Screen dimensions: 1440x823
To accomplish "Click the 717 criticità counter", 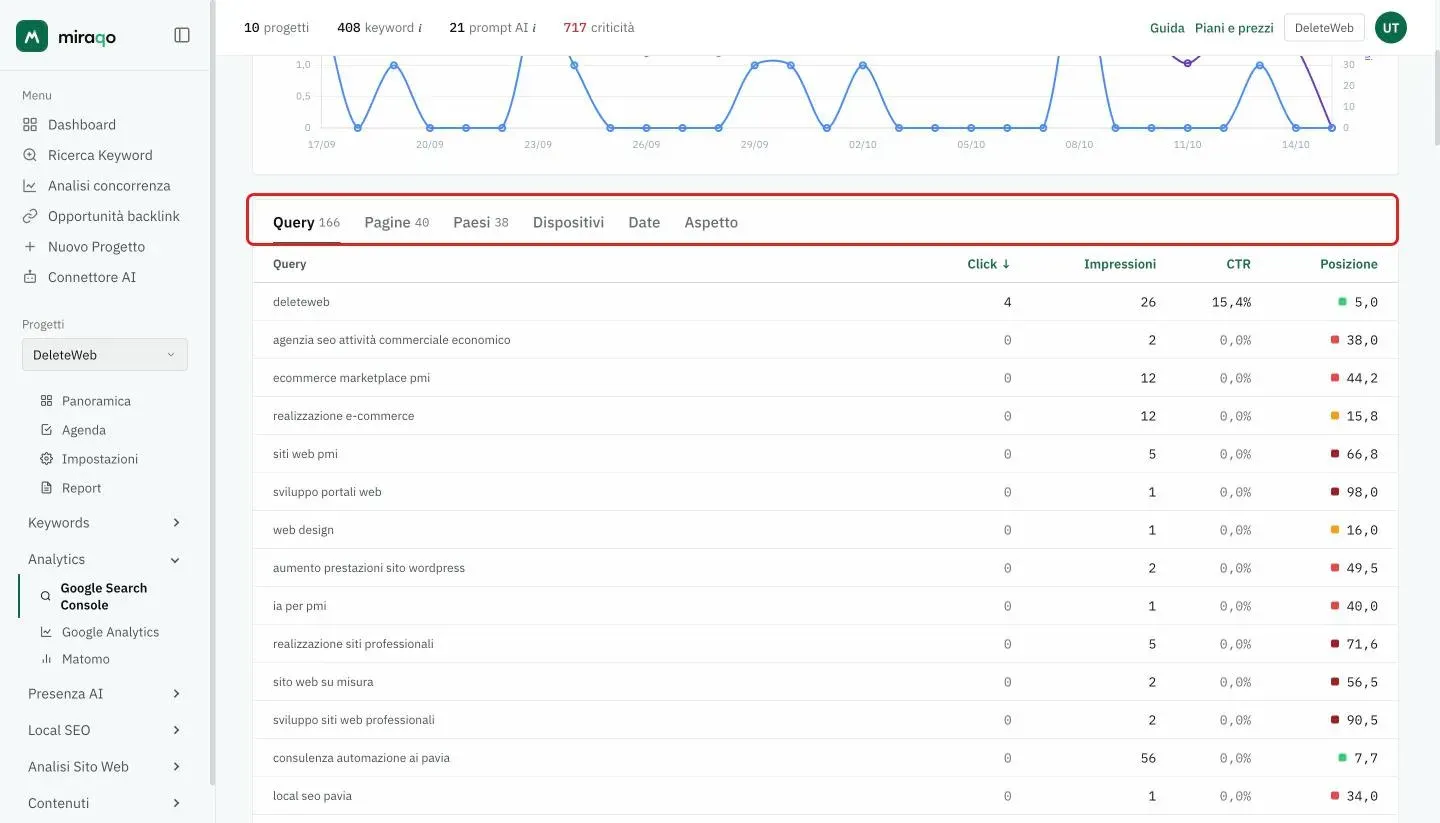I will coord(599,28).
